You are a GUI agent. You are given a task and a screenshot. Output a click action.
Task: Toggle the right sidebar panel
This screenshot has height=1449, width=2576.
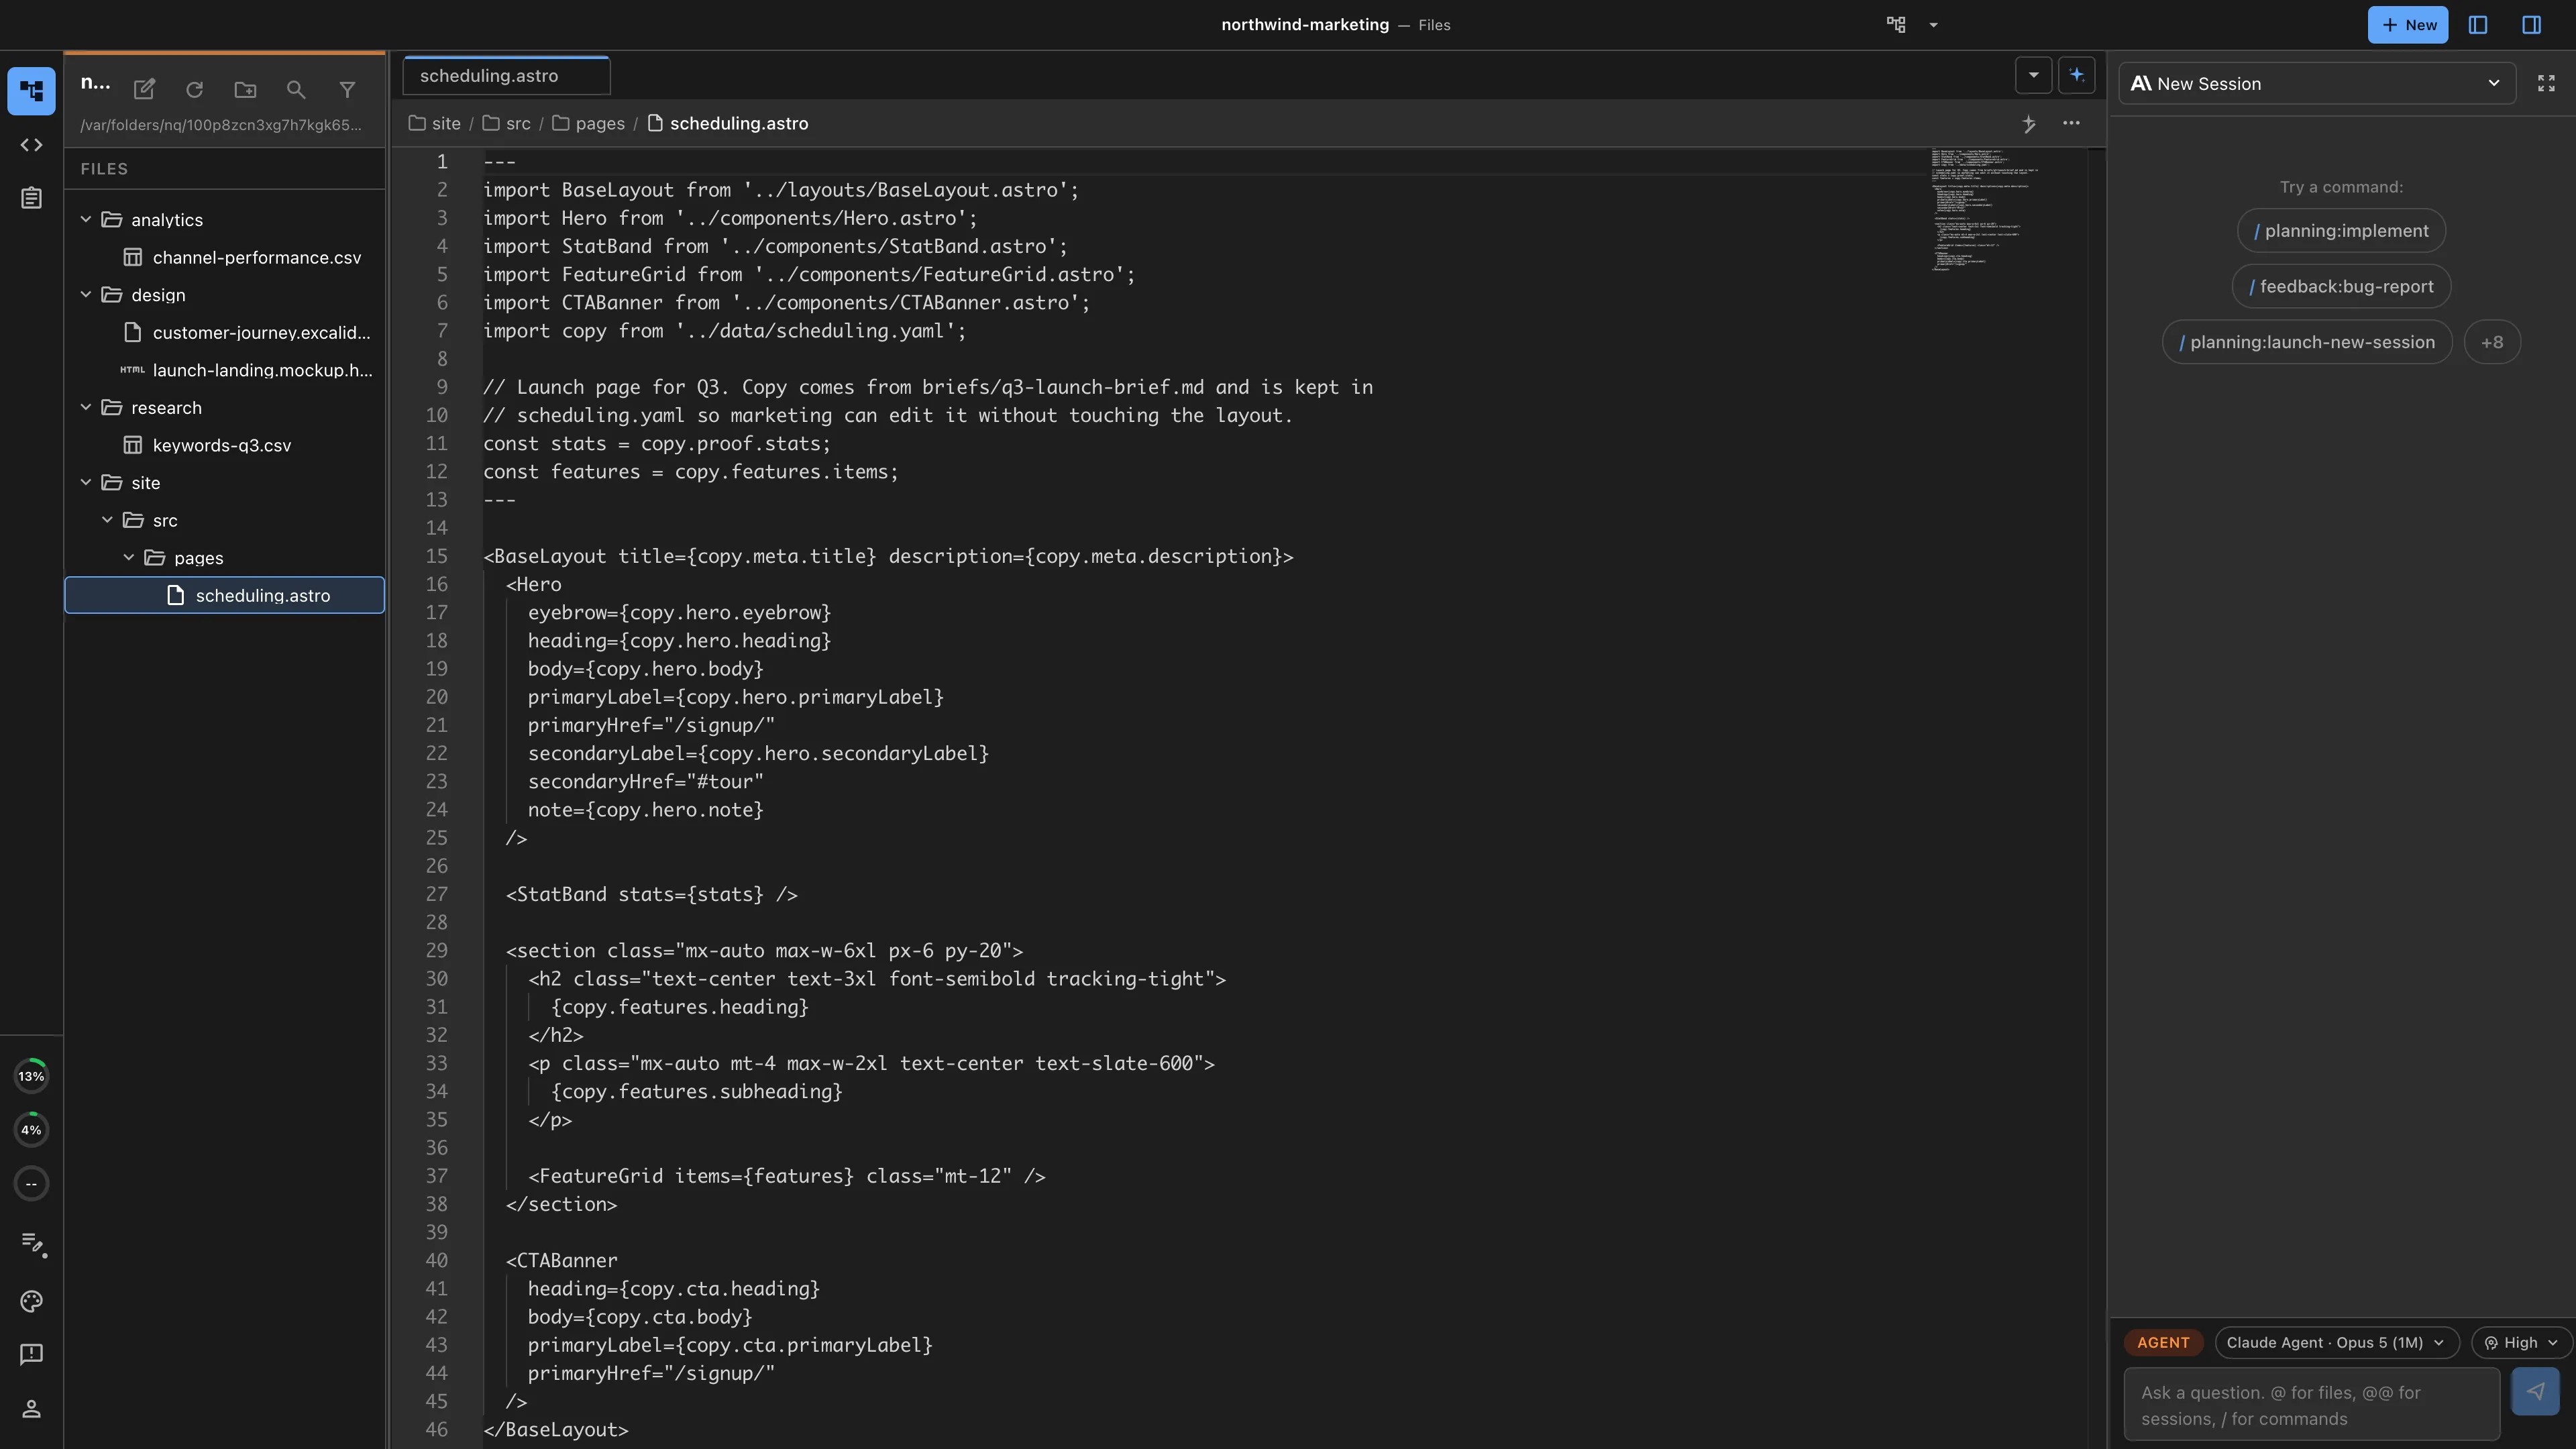(x=2532, y=25)
